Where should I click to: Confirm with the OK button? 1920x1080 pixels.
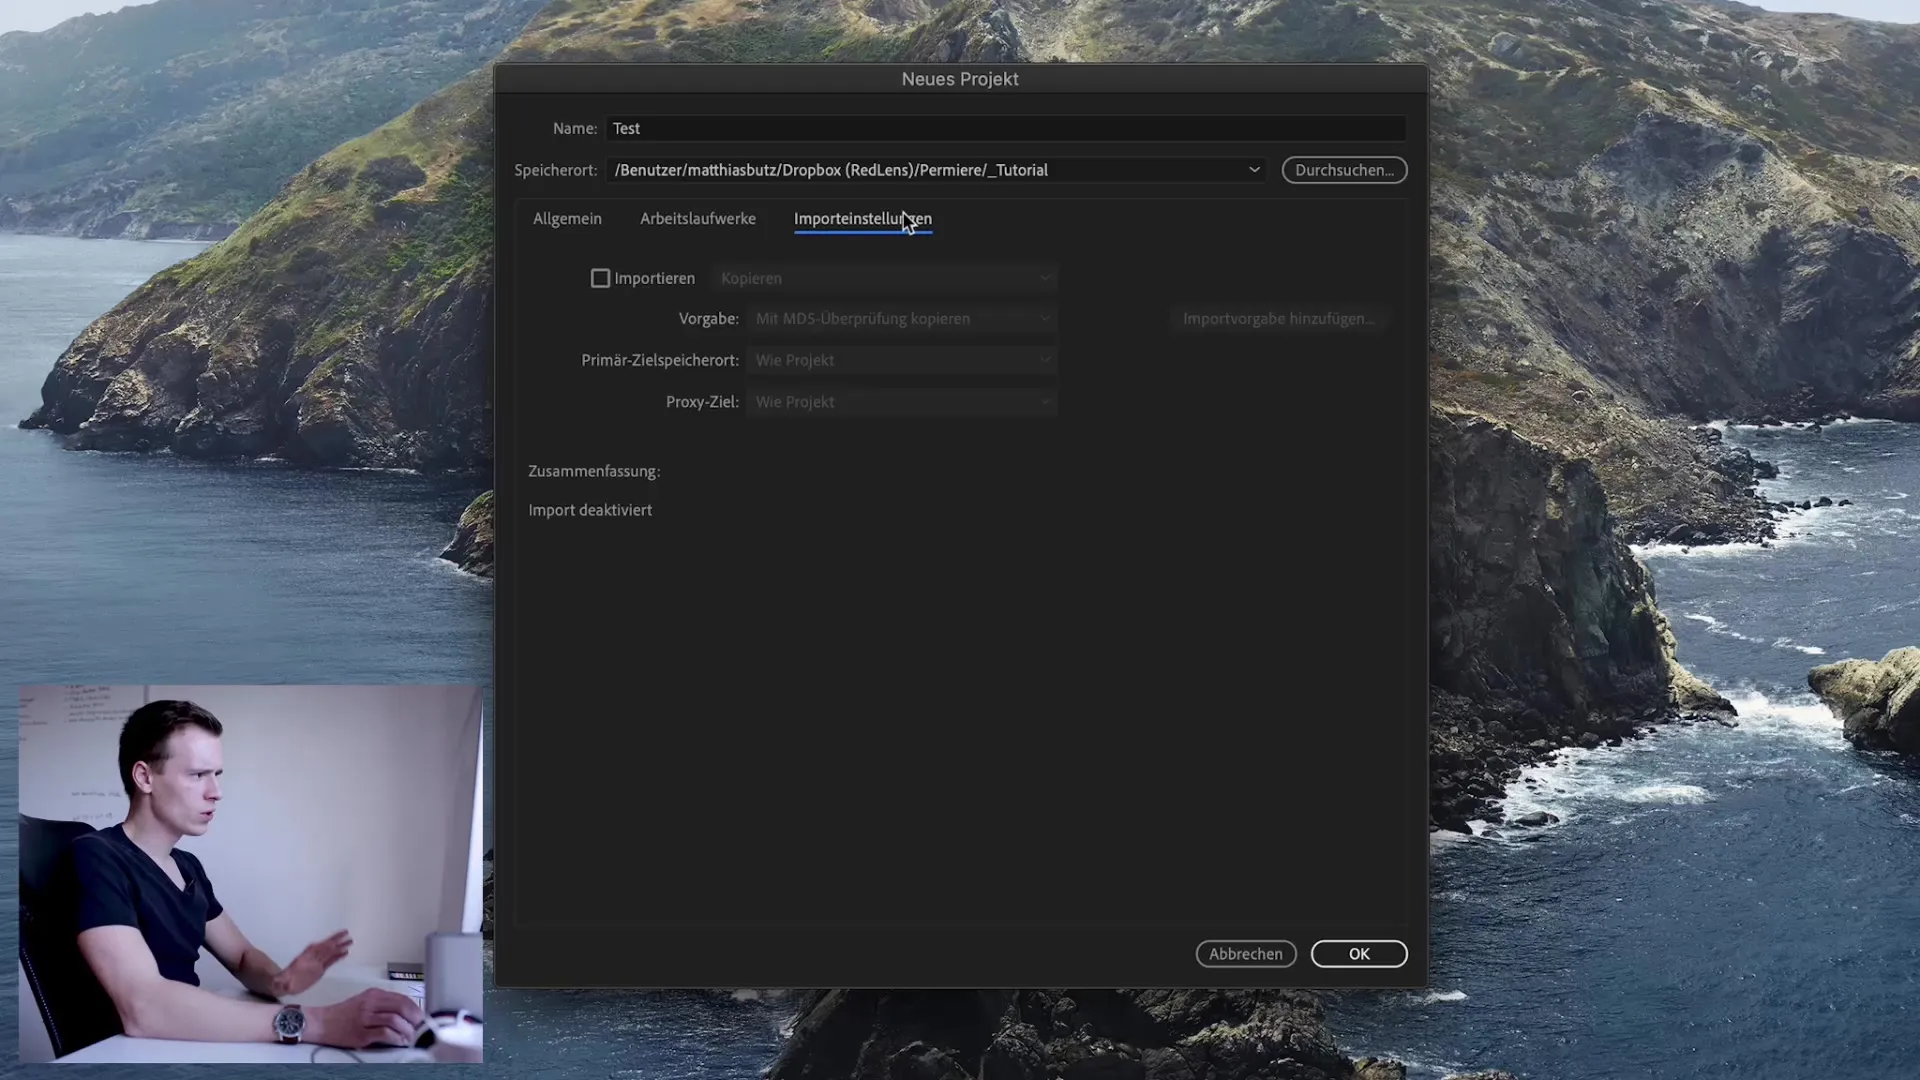1359,954
